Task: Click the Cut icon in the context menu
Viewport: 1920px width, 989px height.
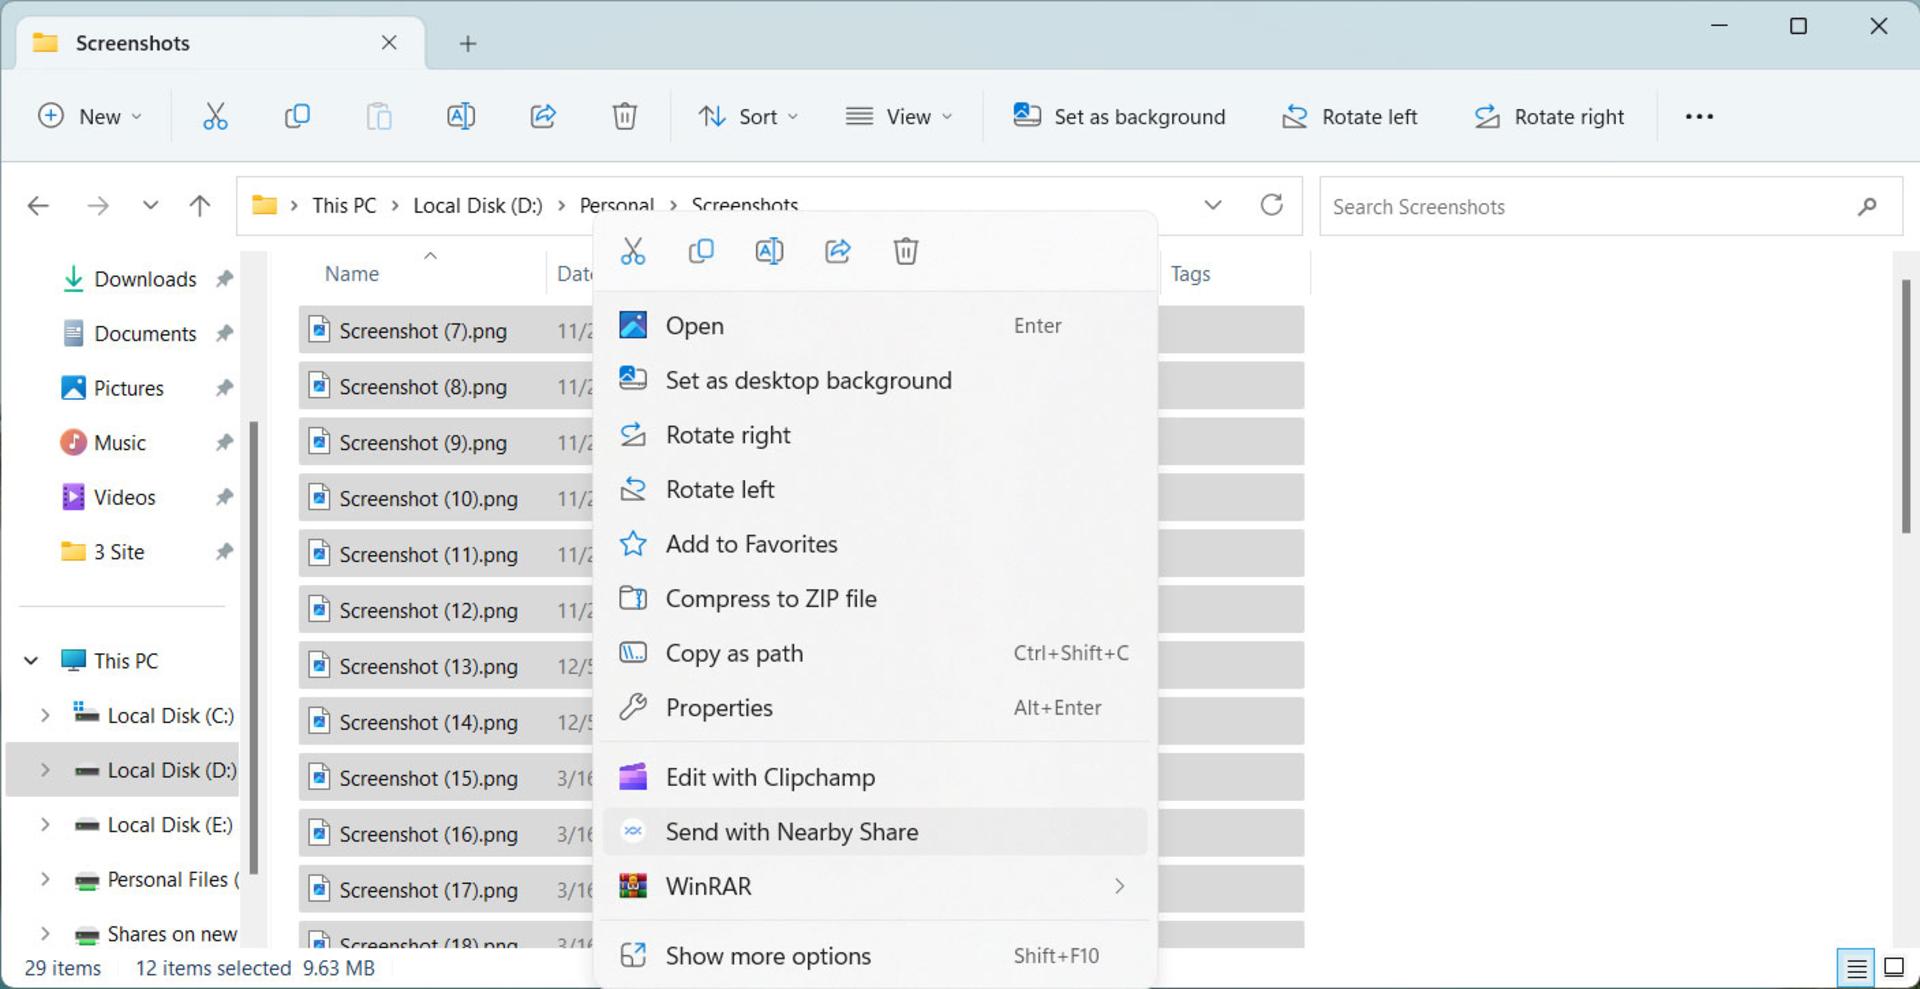Action: tap(633, 251)
